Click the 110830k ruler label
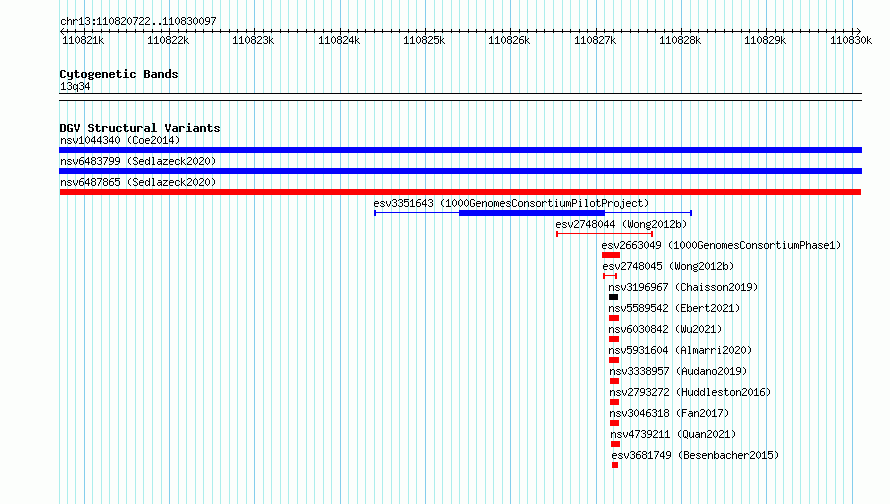 click(851, 40)
